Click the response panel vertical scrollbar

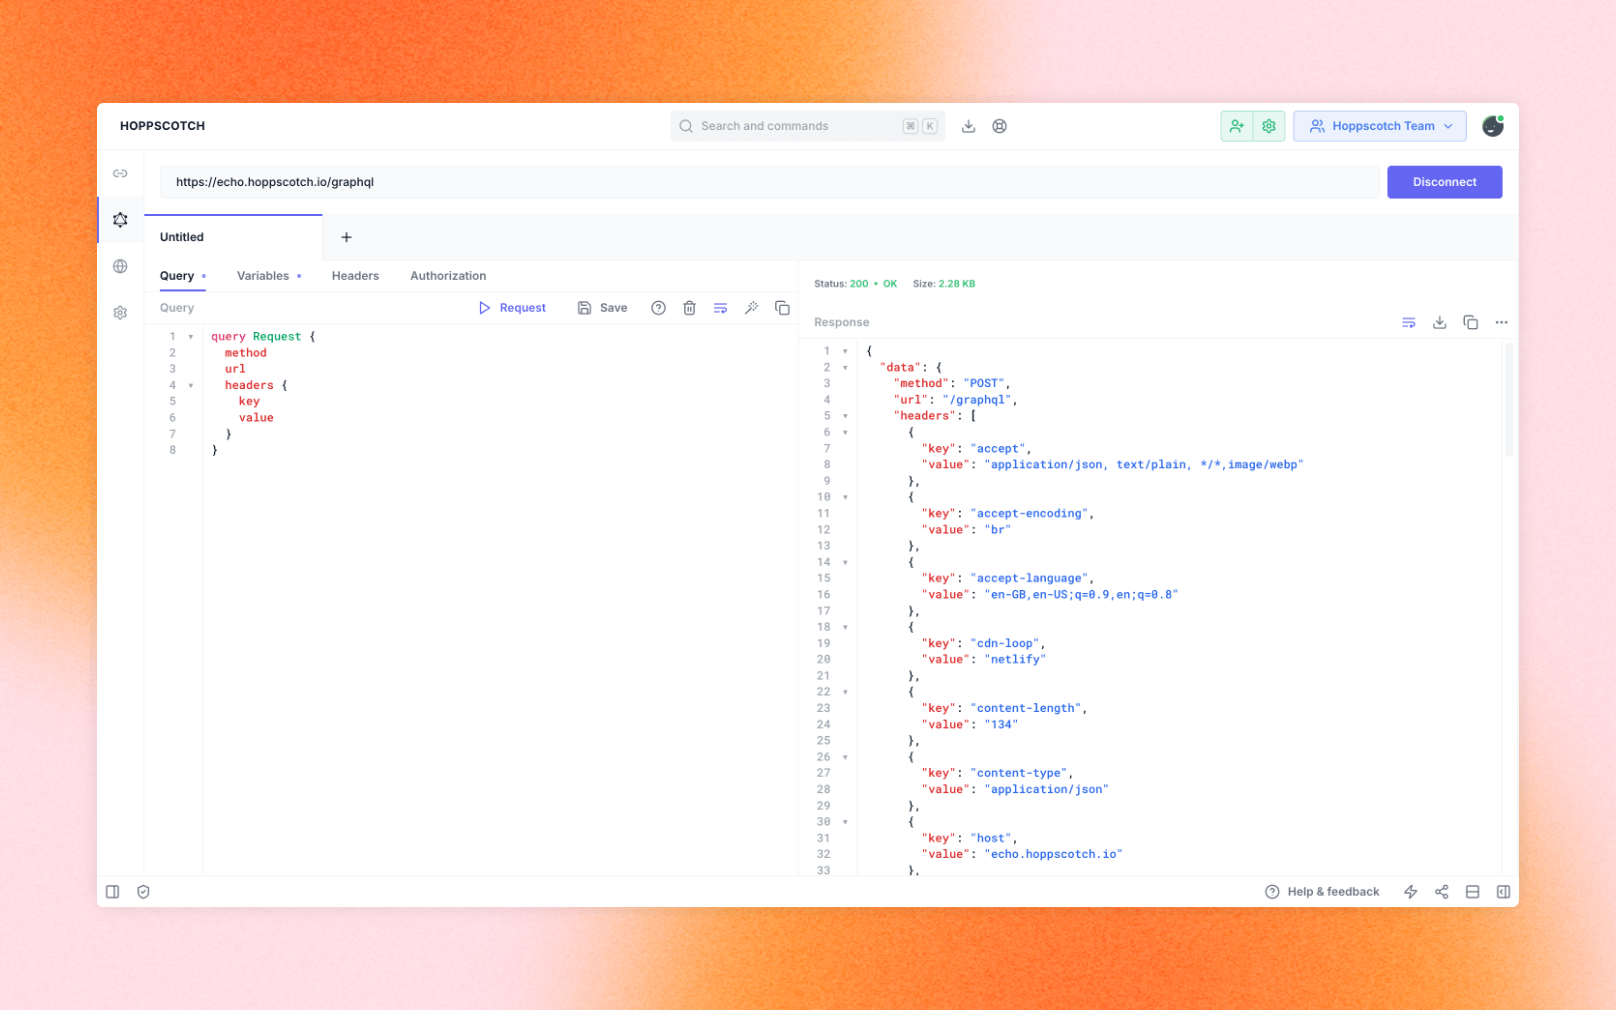click(1508, 400)
